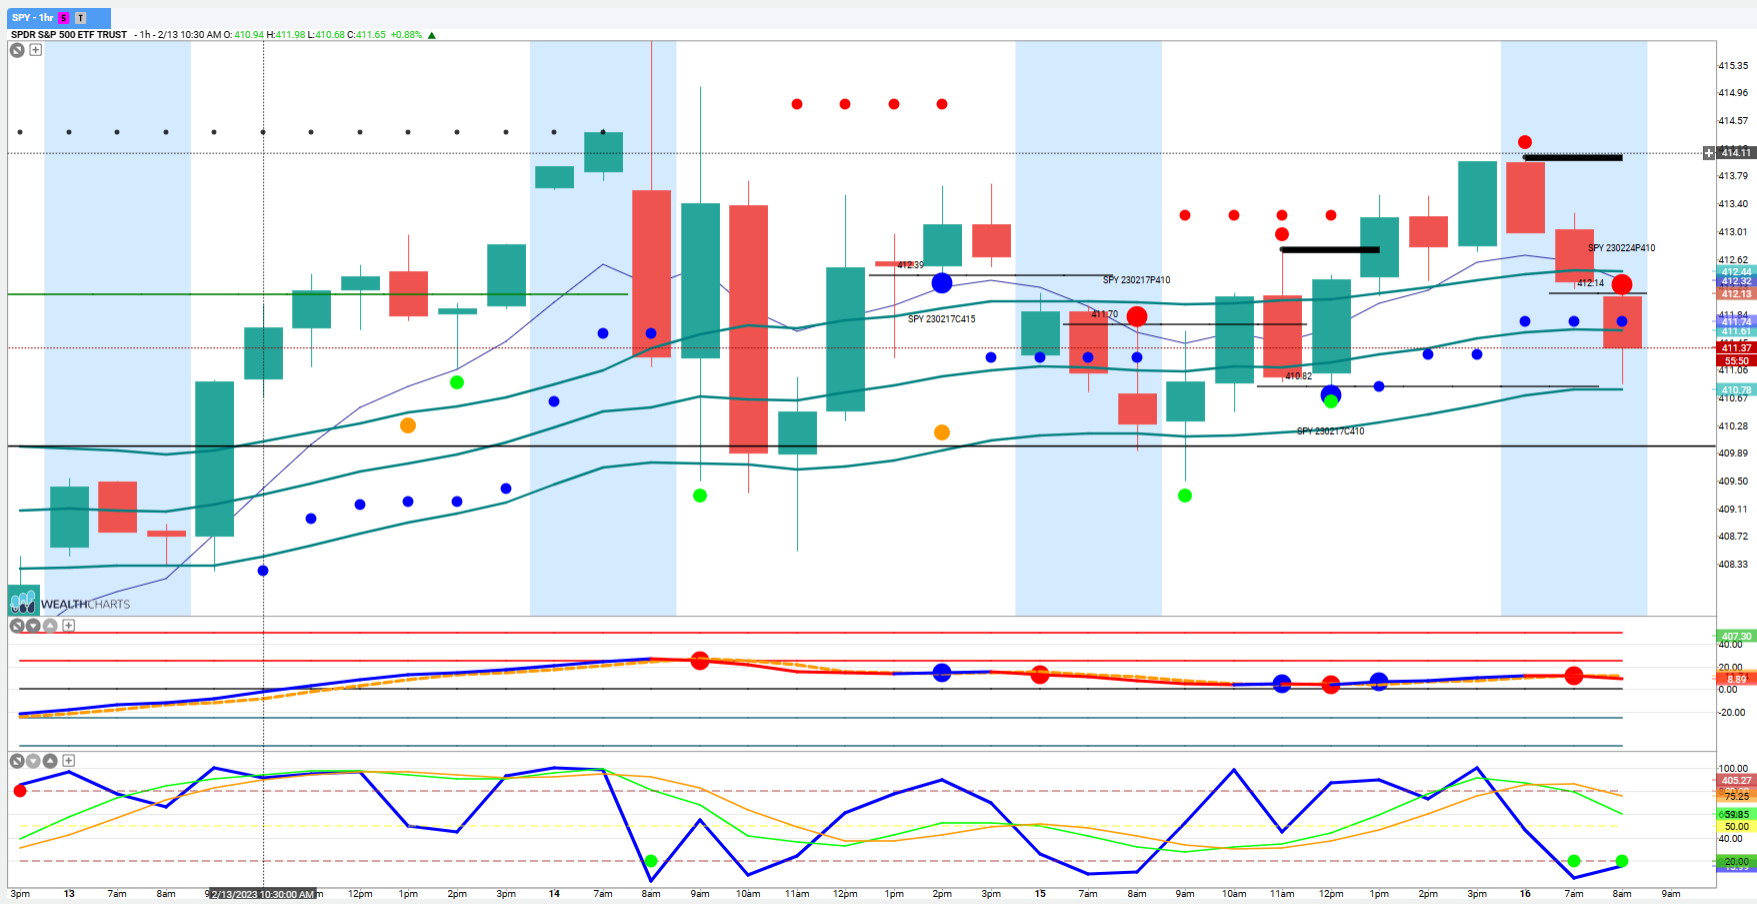This screenshot has height=904, width=1757.
Task: Click the WealthCharts logo icon
Action: tap(23, 600)
